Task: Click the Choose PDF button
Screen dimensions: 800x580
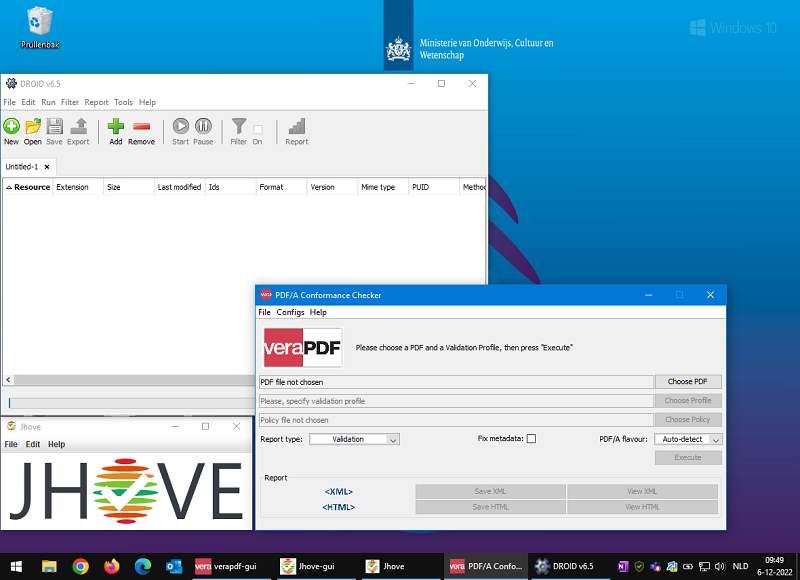Action: [x=688, y=382]
